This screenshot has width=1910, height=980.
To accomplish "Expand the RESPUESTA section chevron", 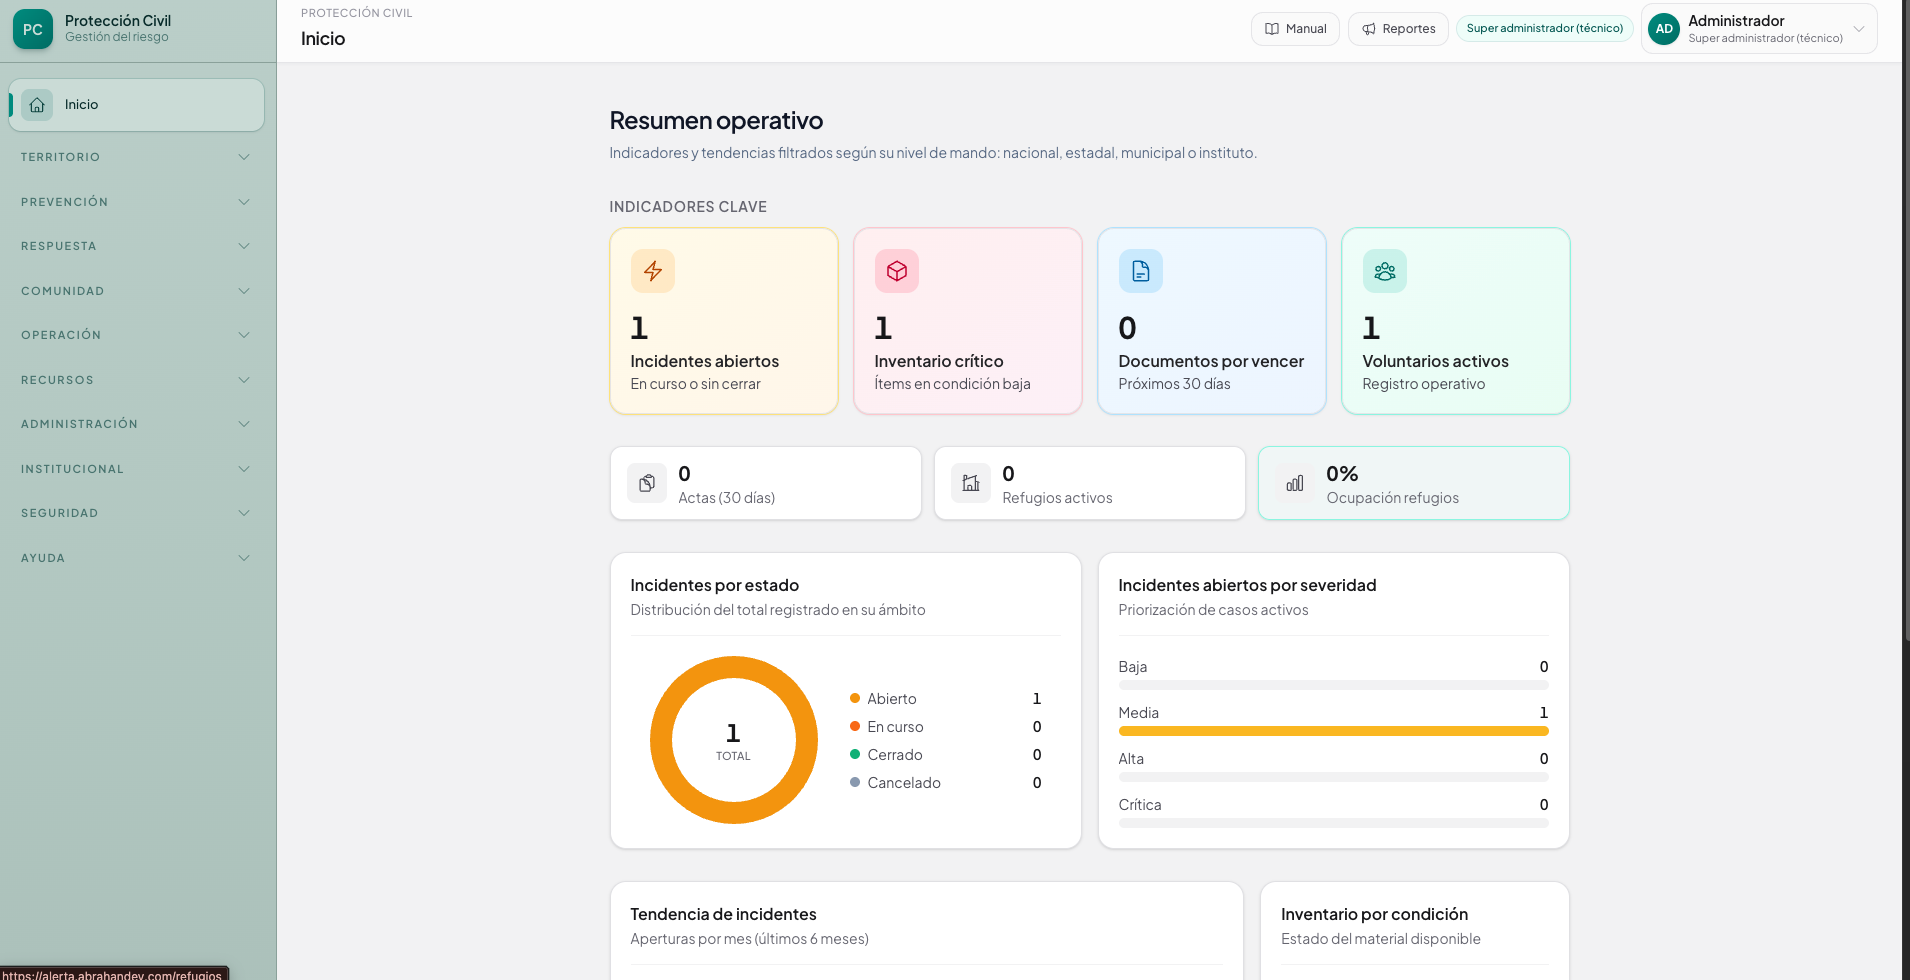I will tap(244, 246).
